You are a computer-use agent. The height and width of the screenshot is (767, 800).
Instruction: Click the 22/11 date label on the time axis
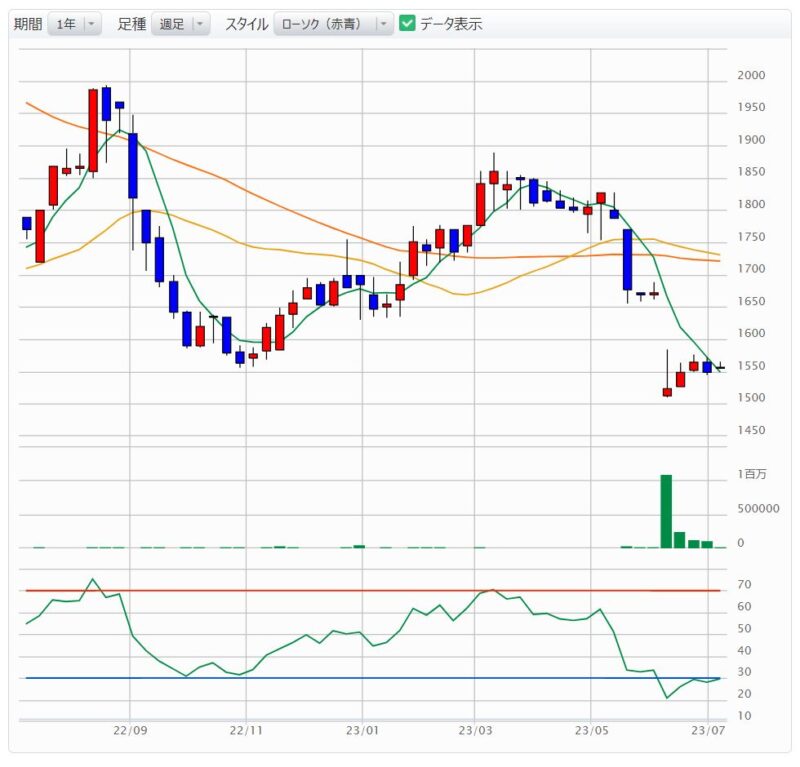point(246,730)
